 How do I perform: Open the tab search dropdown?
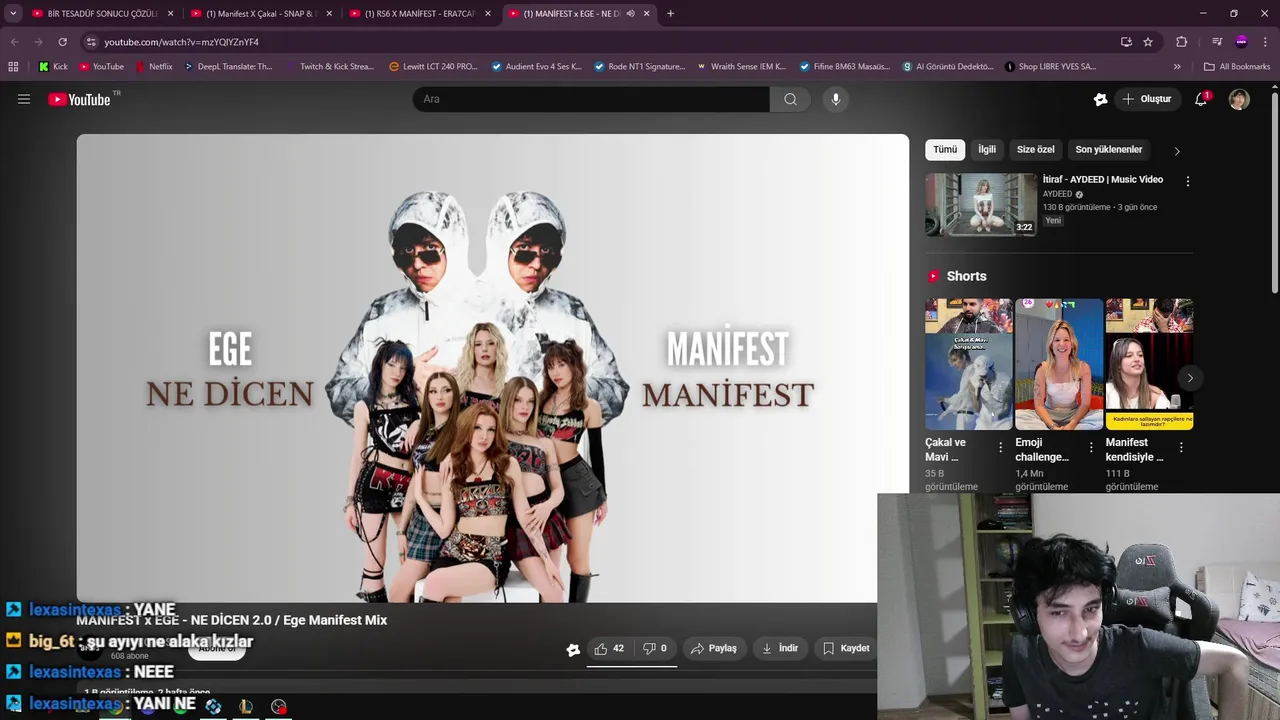click(13, 14)
